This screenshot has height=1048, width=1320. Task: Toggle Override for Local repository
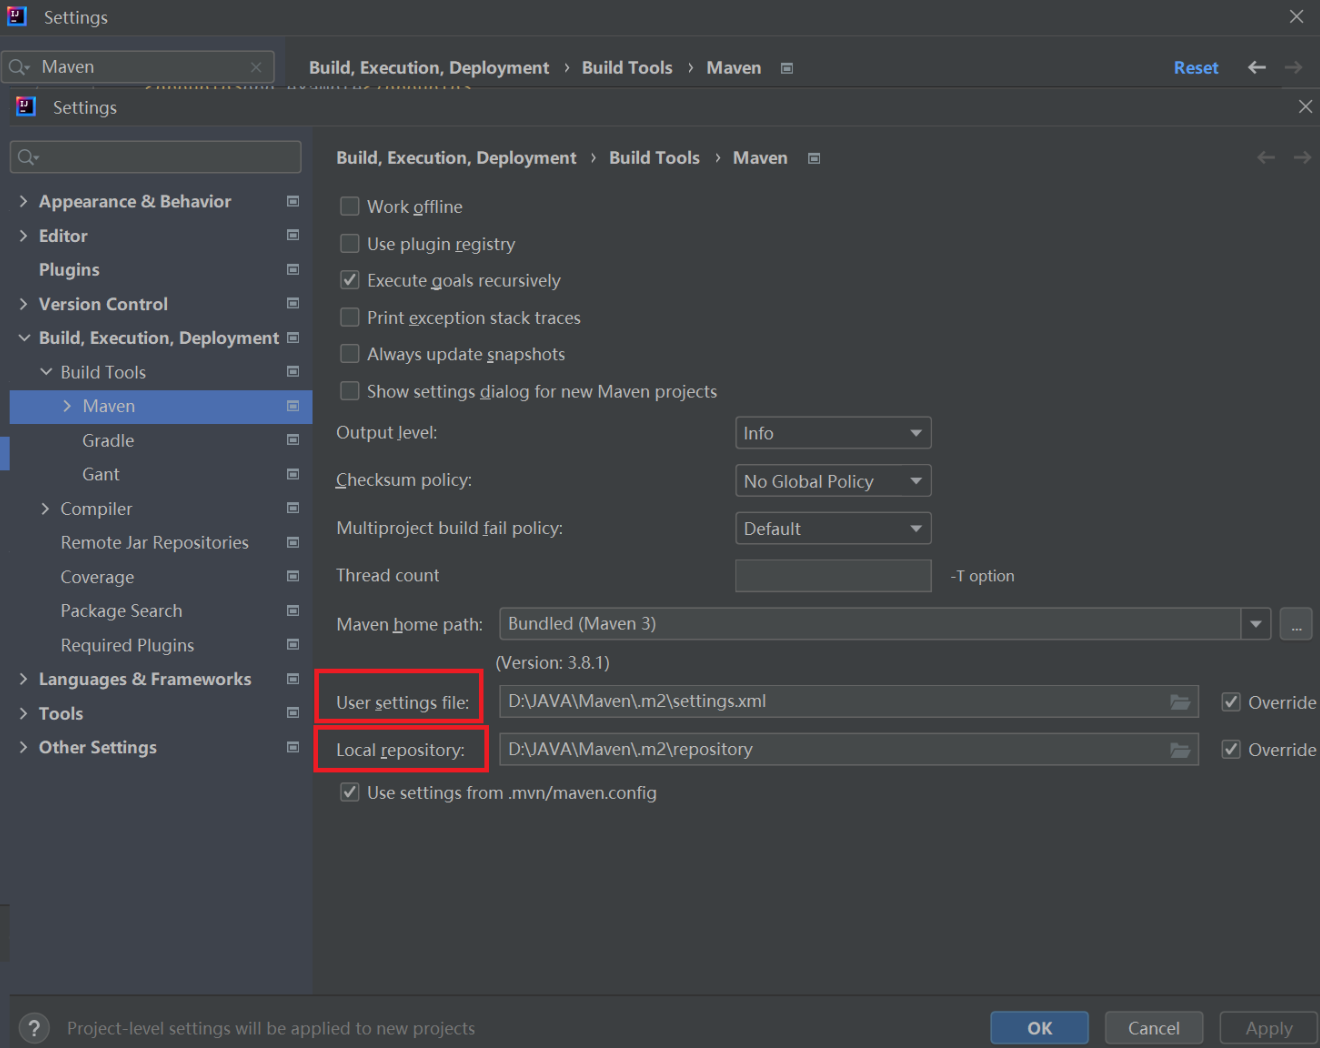coord(1231,749)
